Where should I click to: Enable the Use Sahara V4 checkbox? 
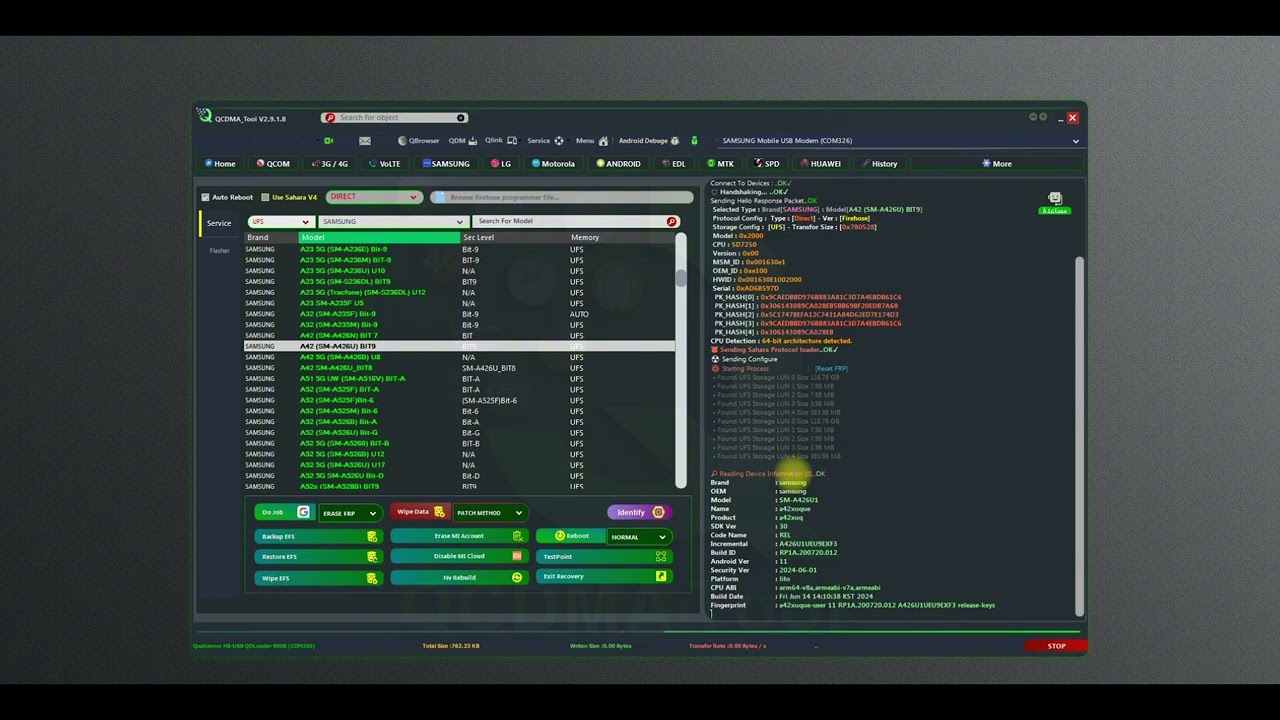[x=265, y=197]
